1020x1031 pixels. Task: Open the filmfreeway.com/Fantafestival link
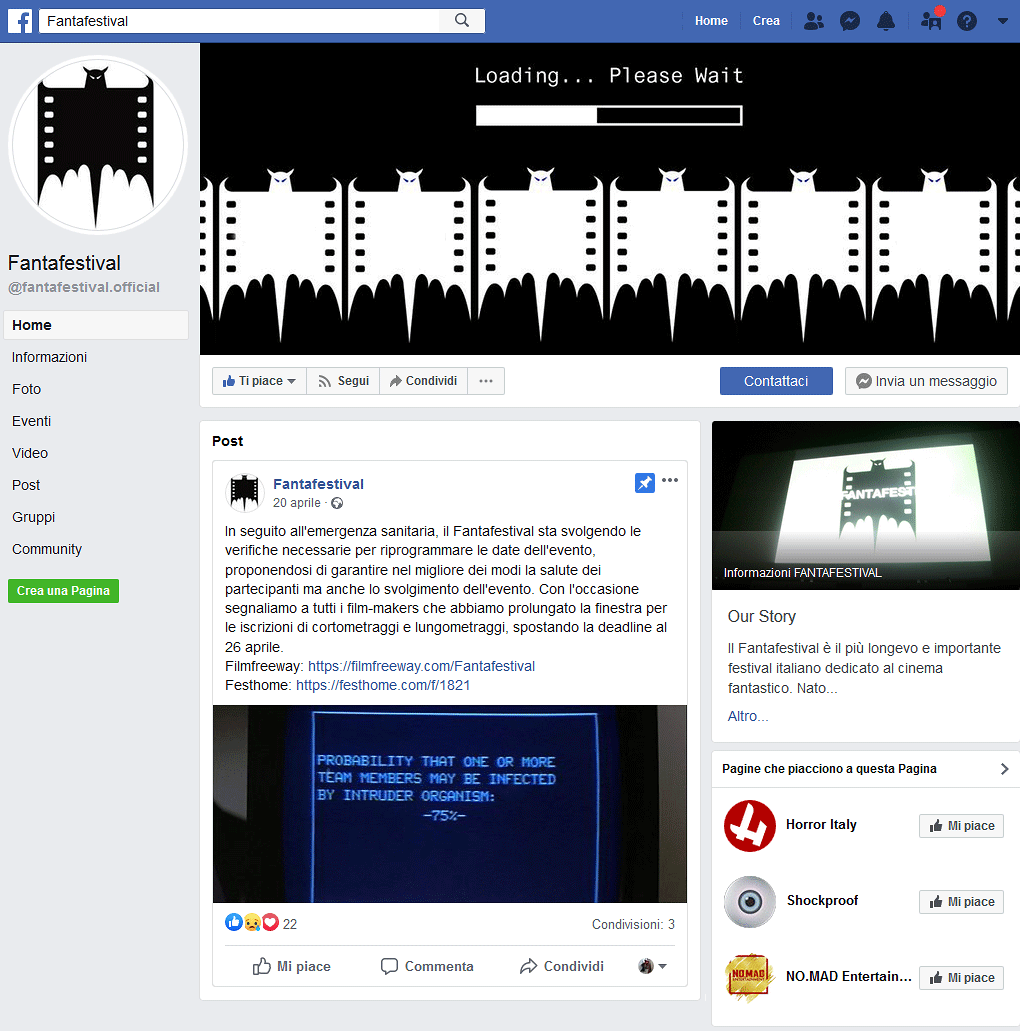(422, 666)
